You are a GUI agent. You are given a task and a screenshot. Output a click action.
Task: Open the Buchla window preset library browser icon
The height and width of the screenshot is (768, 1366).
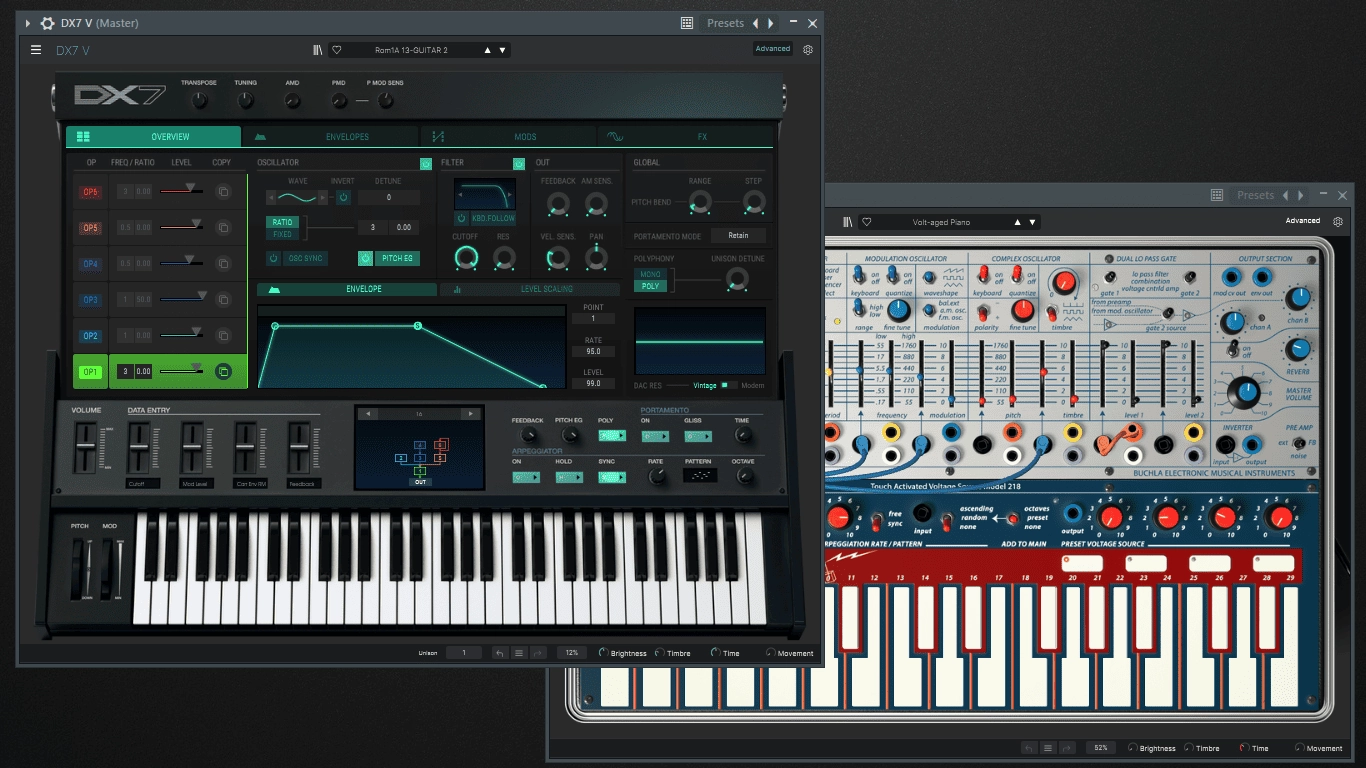click(848, 222)
